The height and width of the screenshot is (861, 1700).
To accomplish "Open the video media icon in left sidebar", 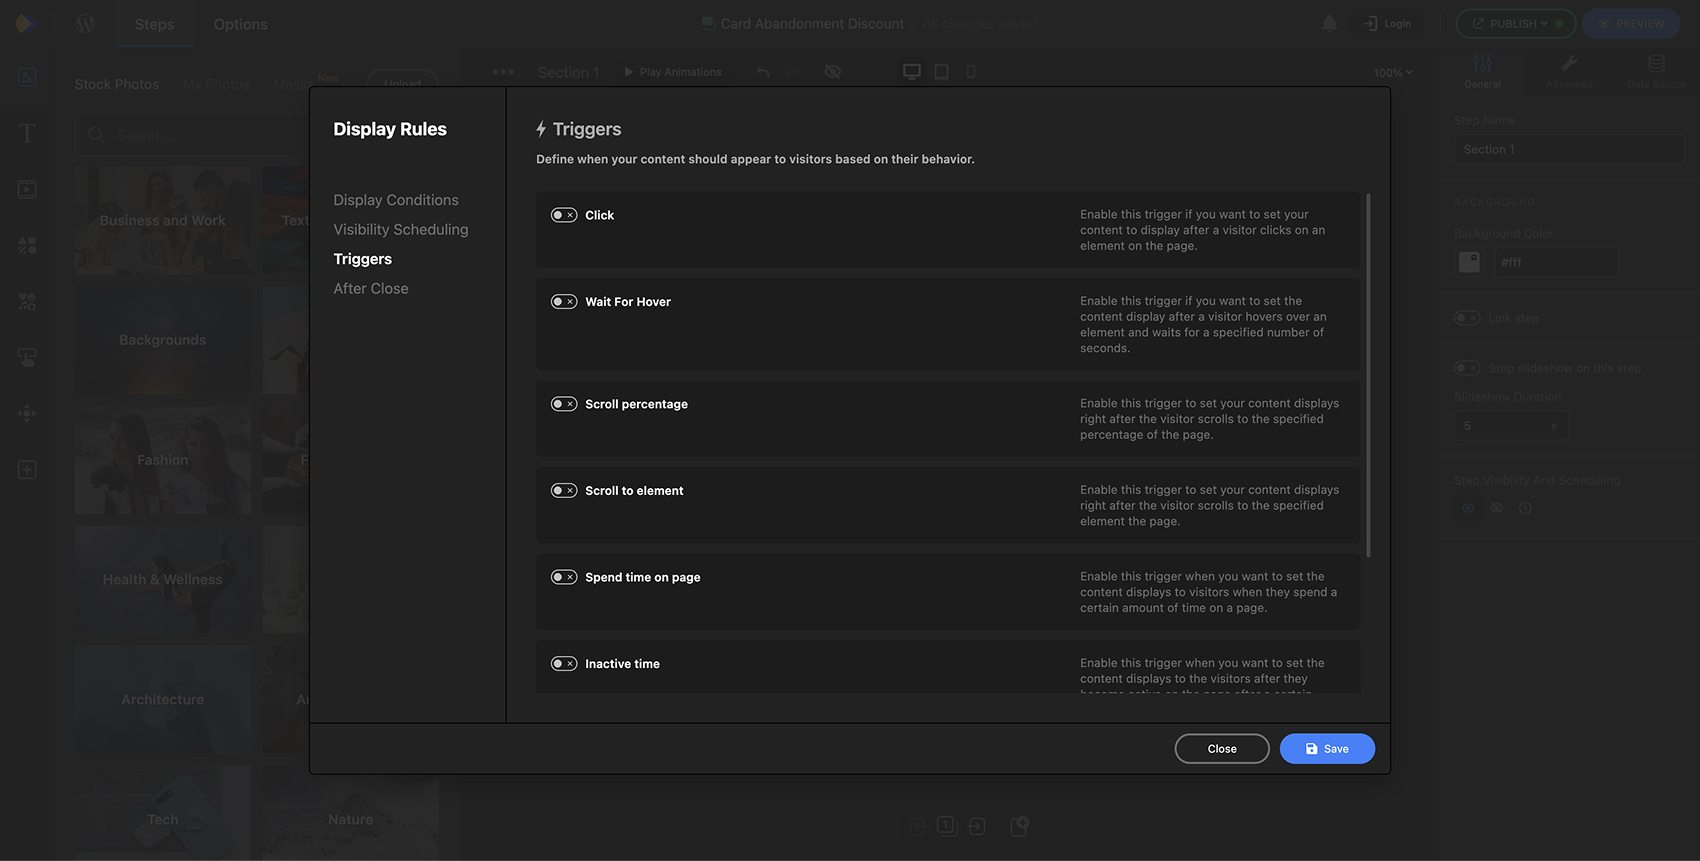I will (27, 189).
